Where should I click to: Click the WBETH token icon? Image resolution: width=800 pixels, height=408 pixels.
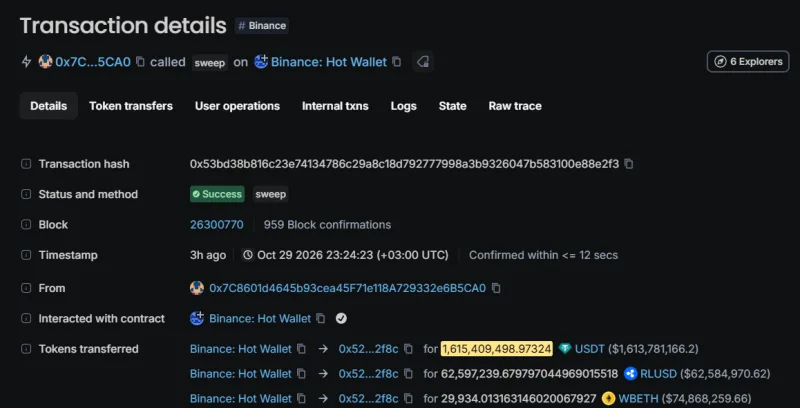coord(608,398)
